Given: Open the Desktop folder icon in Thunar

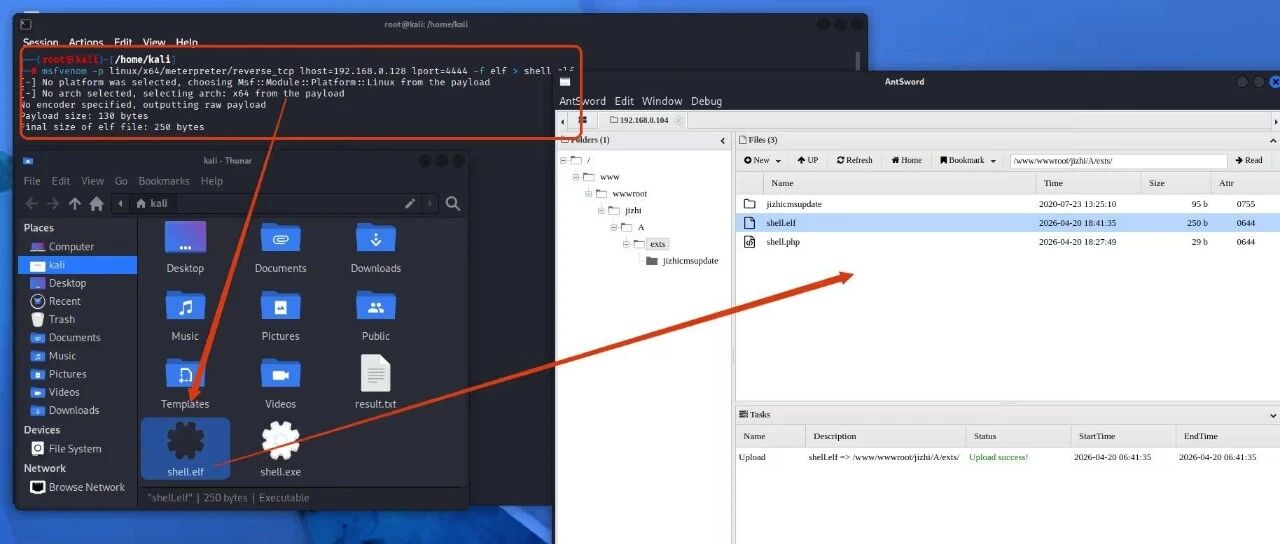Looking at the screenshot, I should pyautogui.click(x=185, y=237).
